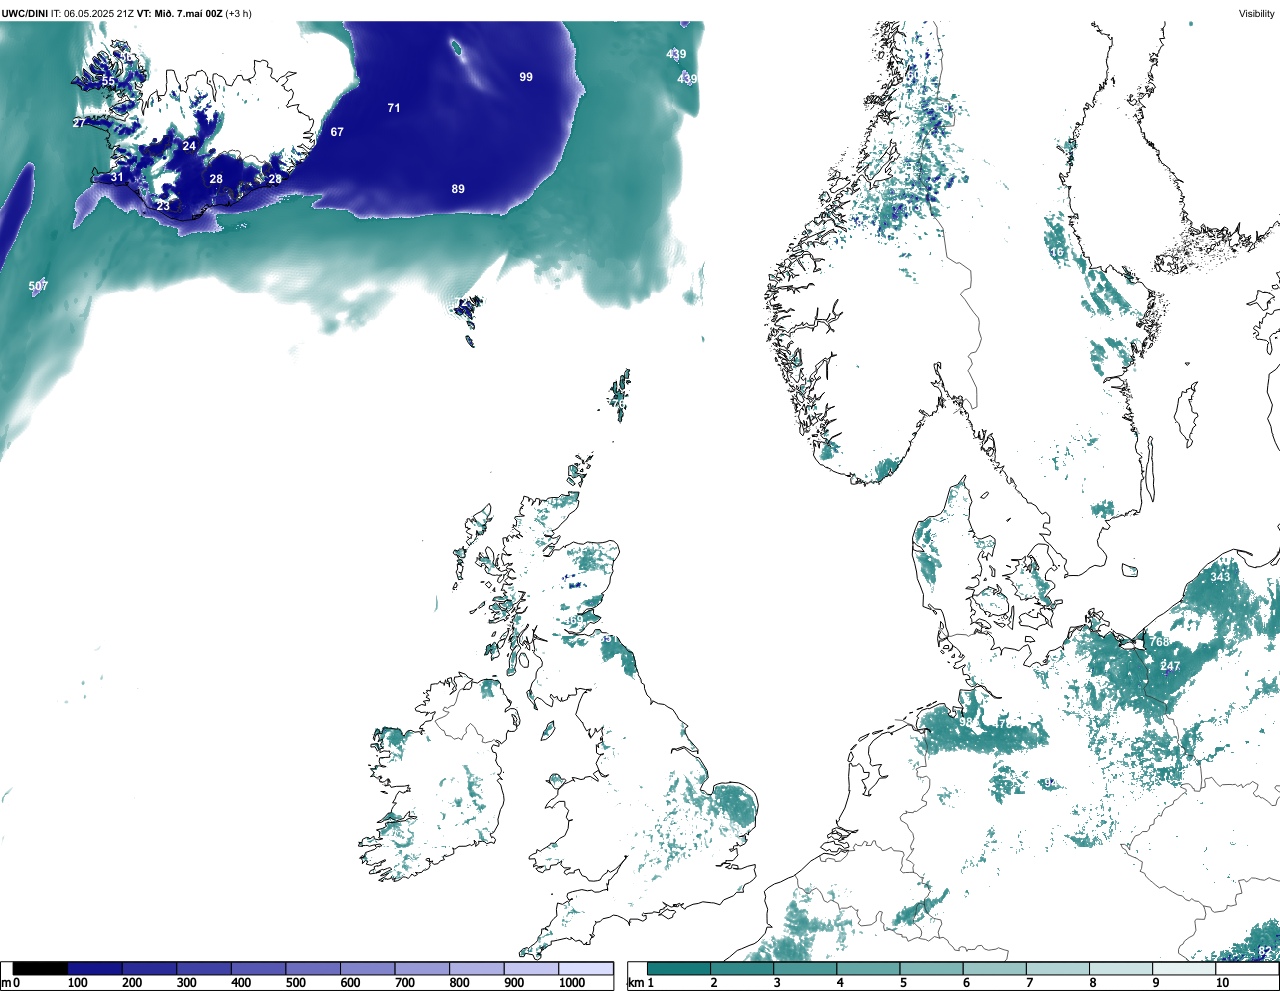Click the km unit label
Screen dimensions: 1280x991
[x=637, y=983]
